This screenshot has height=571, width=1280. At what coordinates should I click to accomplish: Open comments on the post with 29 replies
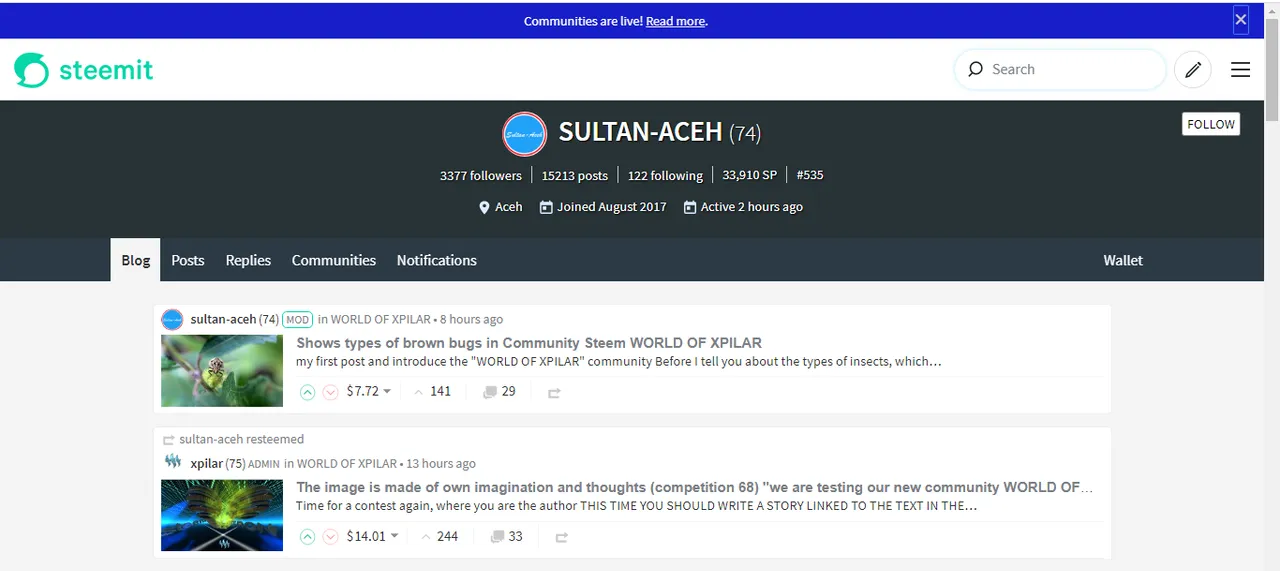(499, 391)
